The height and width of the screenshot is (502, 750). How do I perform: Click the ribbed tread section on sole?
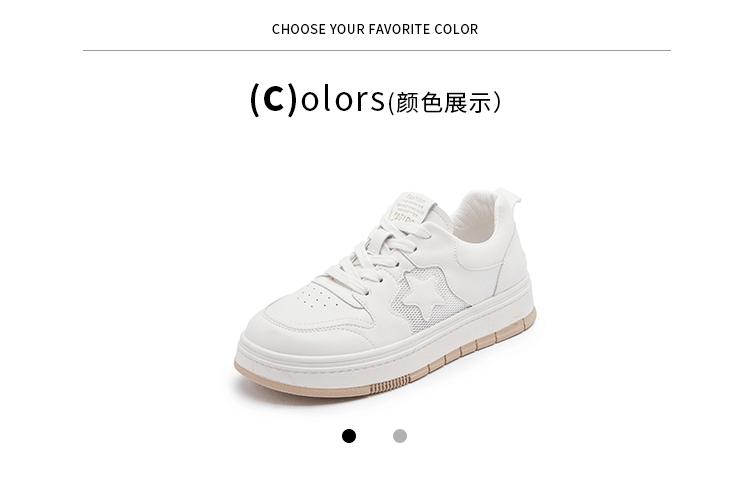(390, 383)
